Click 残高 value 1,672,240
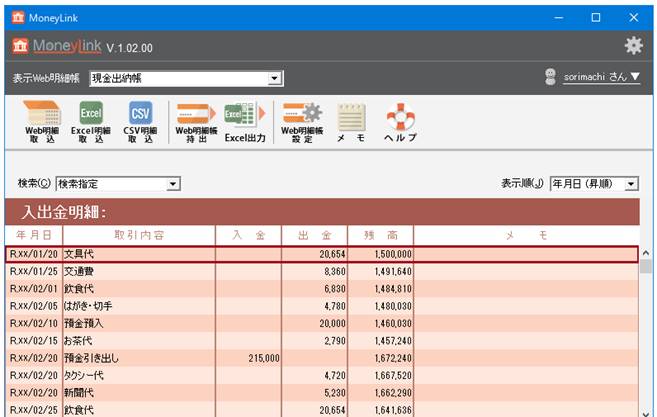Image resolution: width=657 pixels, height=417 pixels. click(x=393, y=358)
